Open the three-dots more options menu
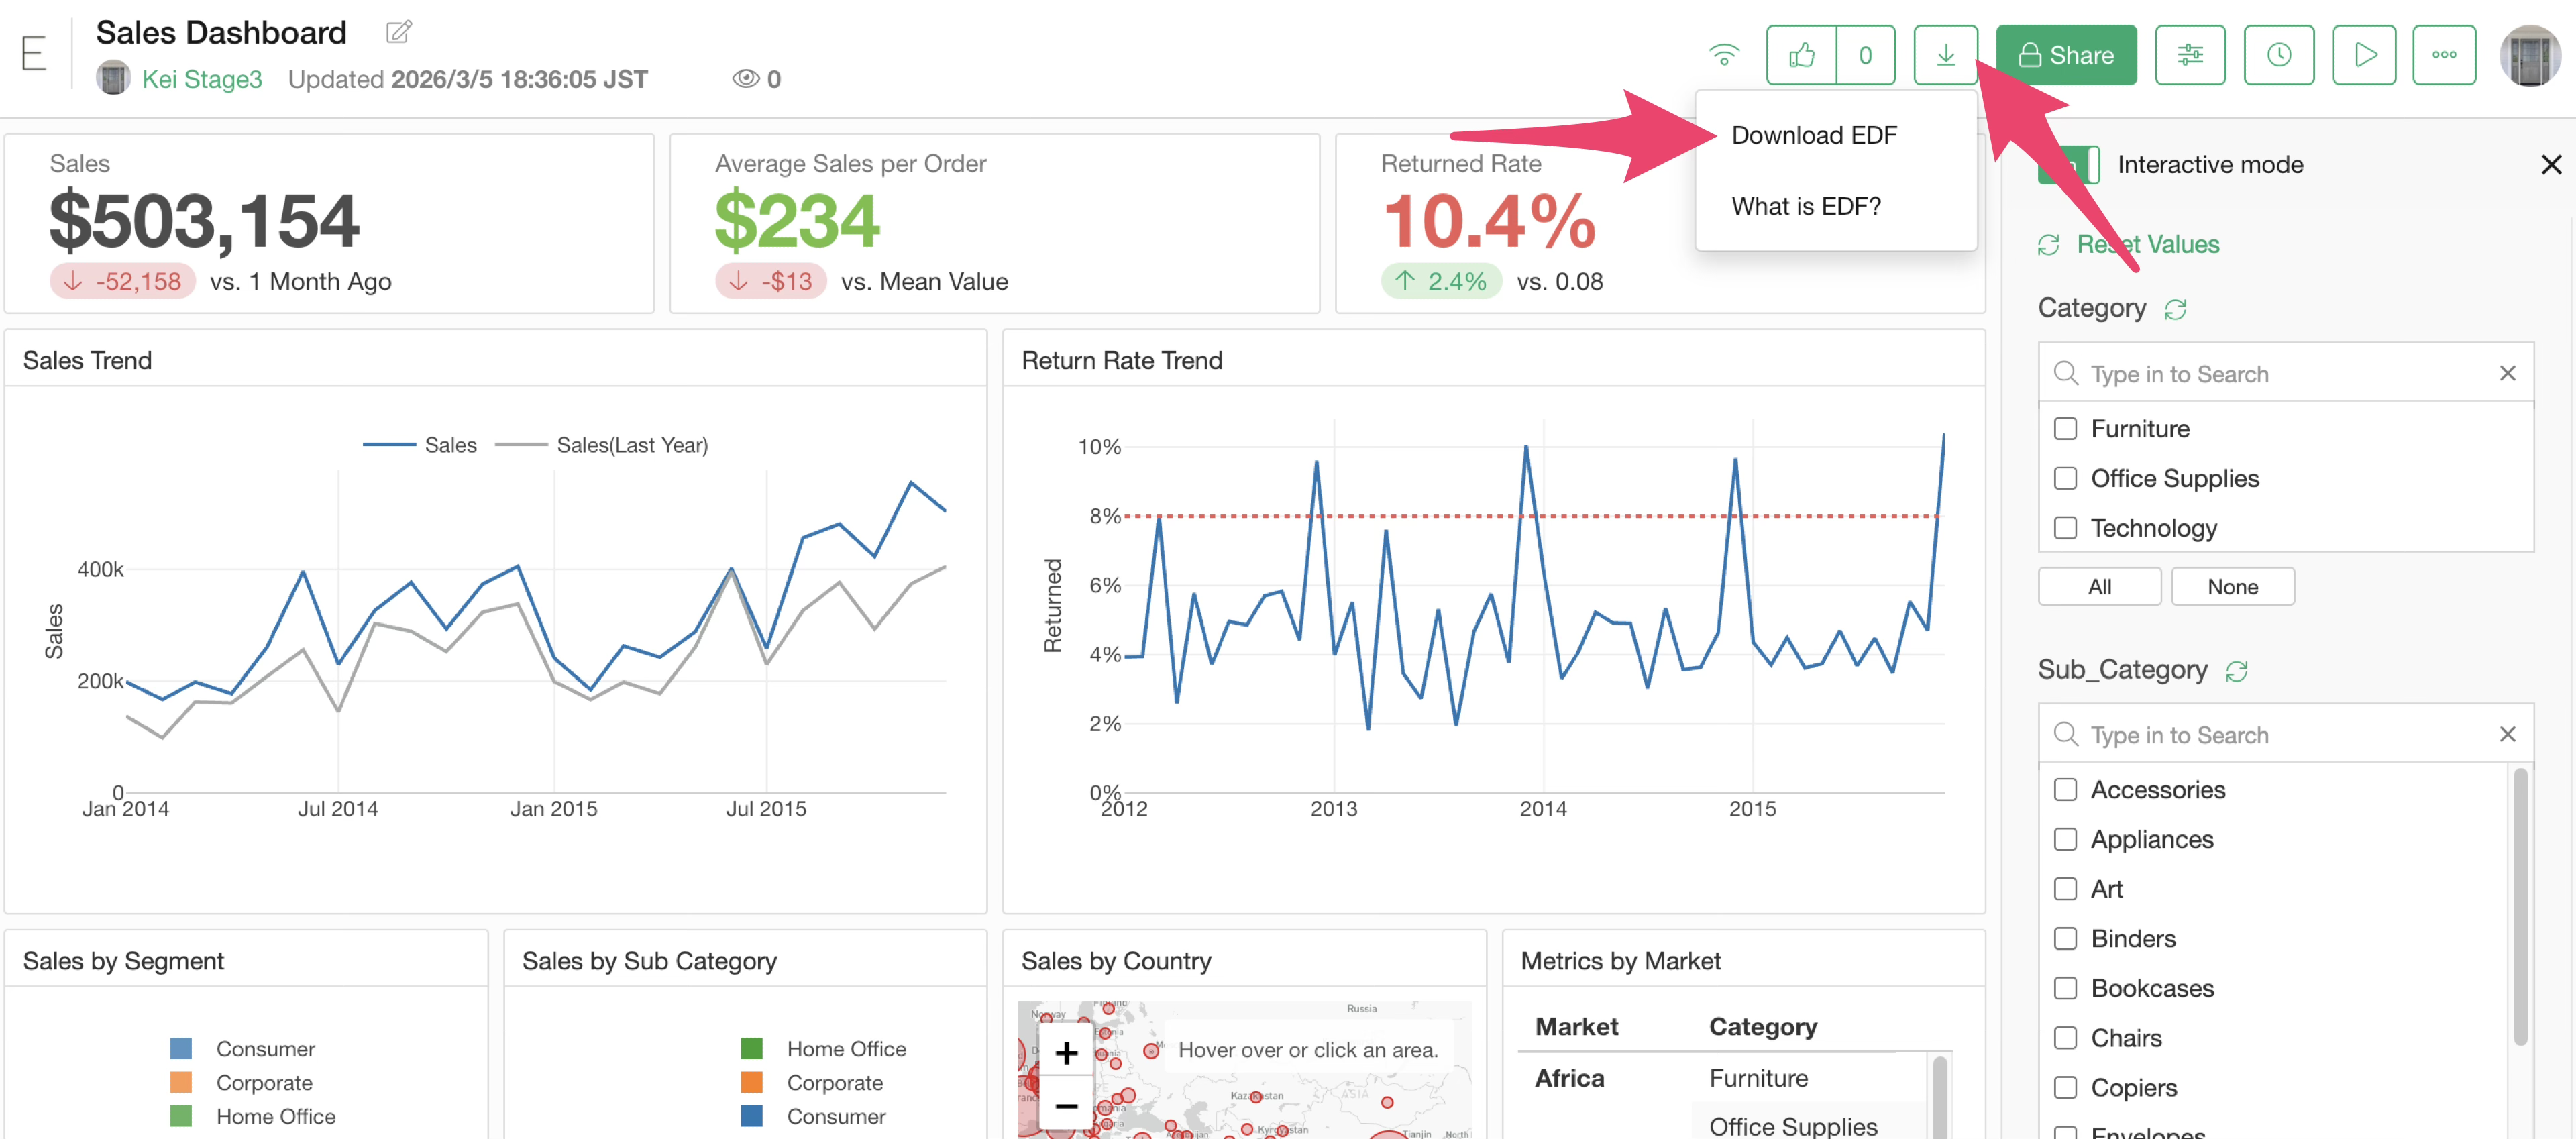2576x1139 pixels. 2443,55
